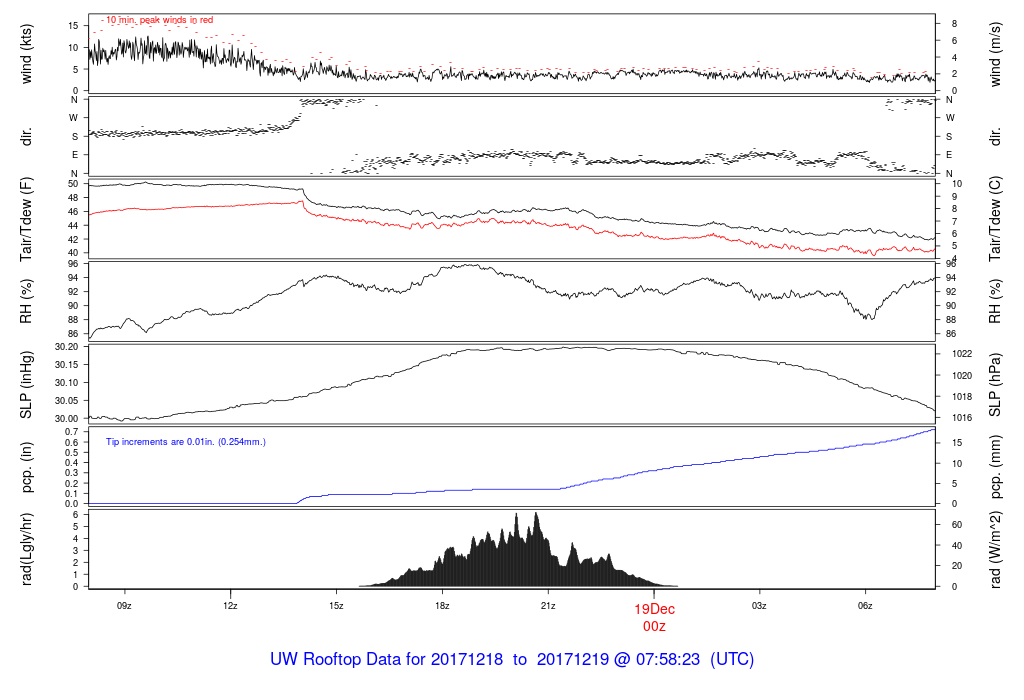The height and width of the screenshot is (700, 1024).
Task: Click the '18z' time axis label
Action: tap(442, 606)
